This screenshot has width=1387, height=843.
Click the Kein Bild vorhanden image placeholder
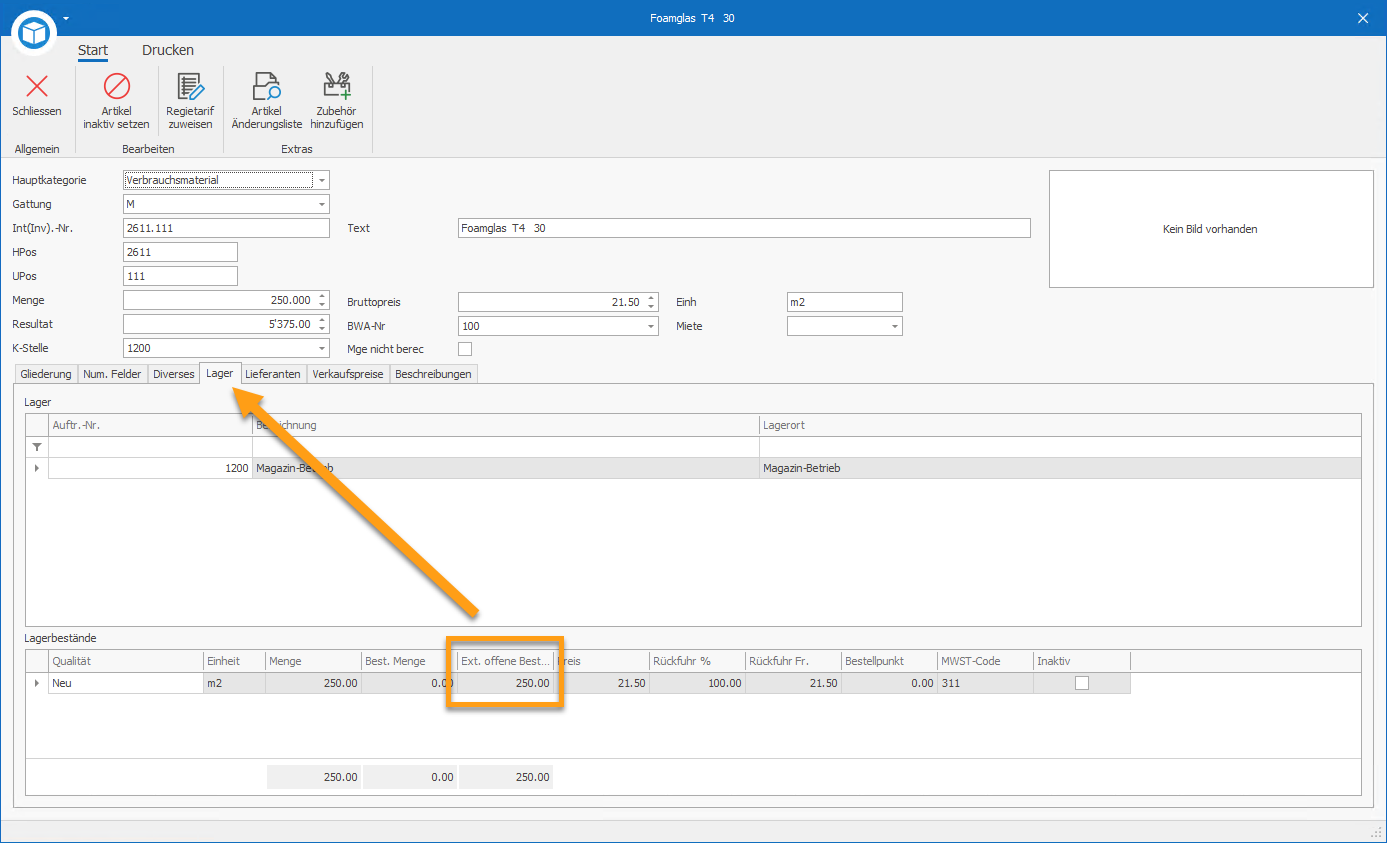(1211, 229)
